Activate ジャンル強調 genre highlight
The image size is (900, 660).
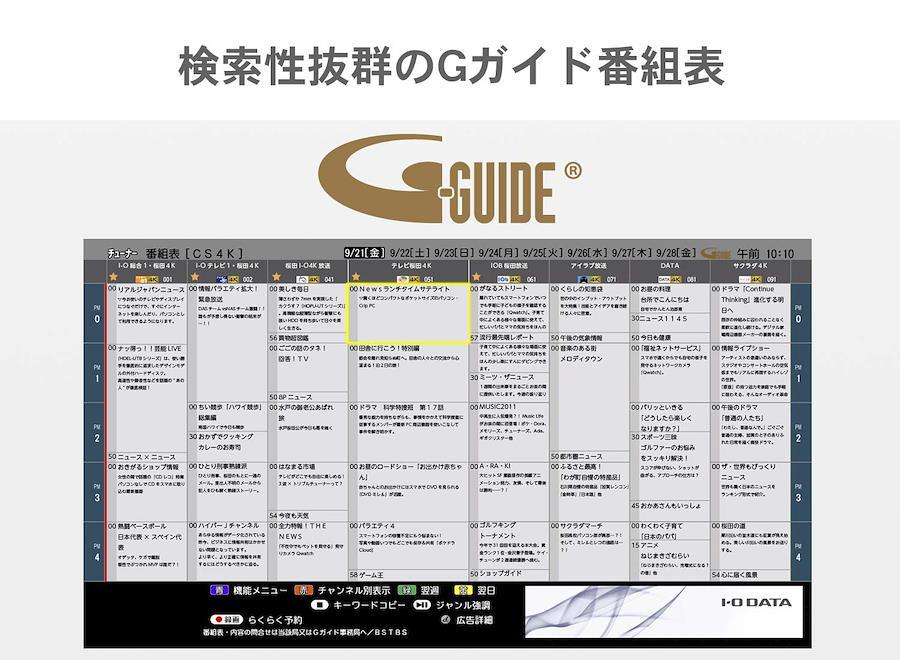click(463, 605)
